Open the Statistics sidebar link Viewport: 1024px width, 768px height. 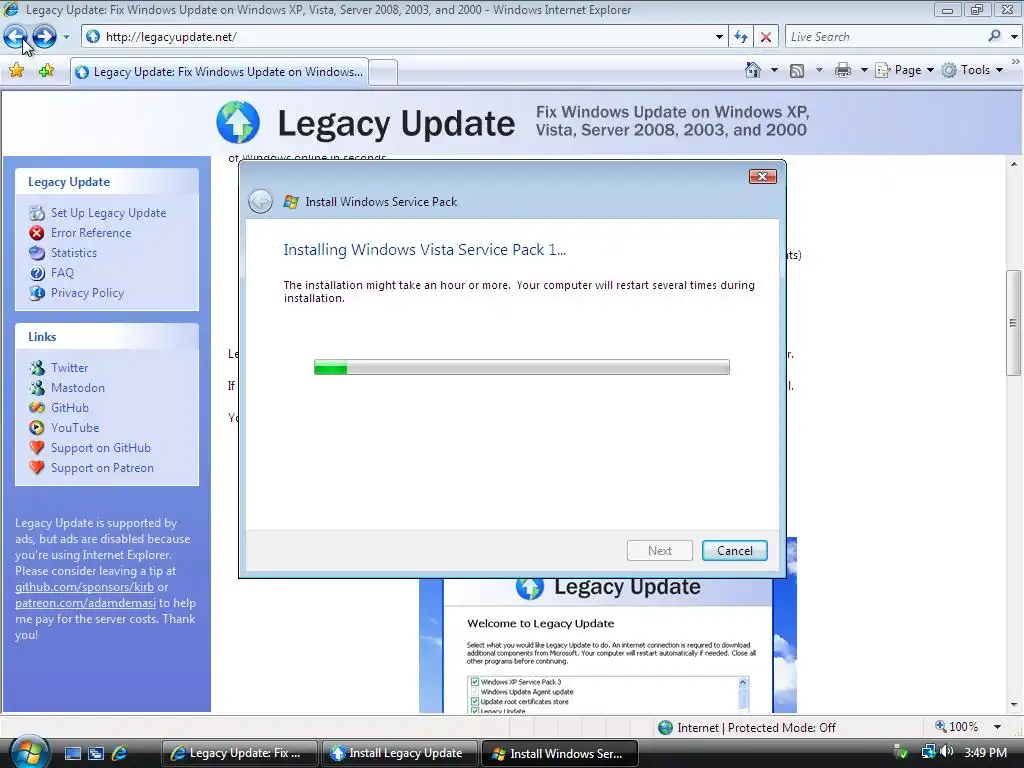[x=74, y=253]
